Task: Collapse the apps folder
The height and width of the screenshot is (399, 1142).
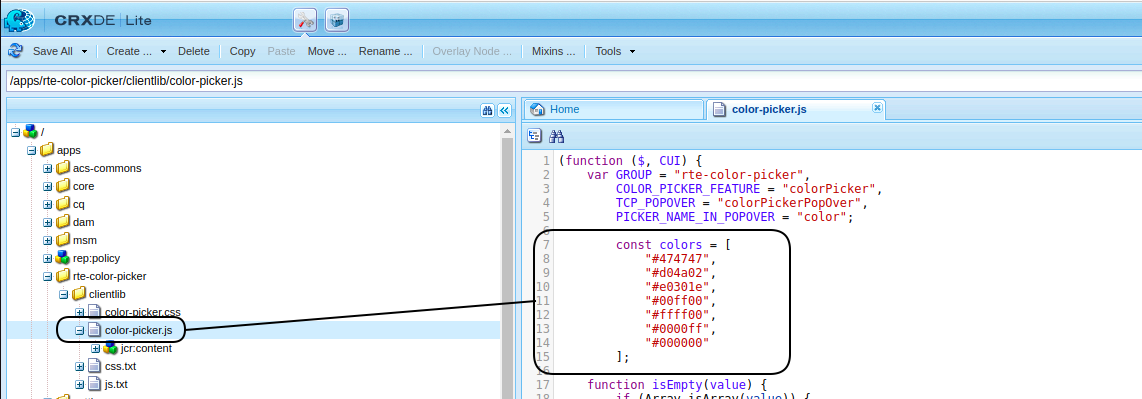Action: click(x=31, y=150)
